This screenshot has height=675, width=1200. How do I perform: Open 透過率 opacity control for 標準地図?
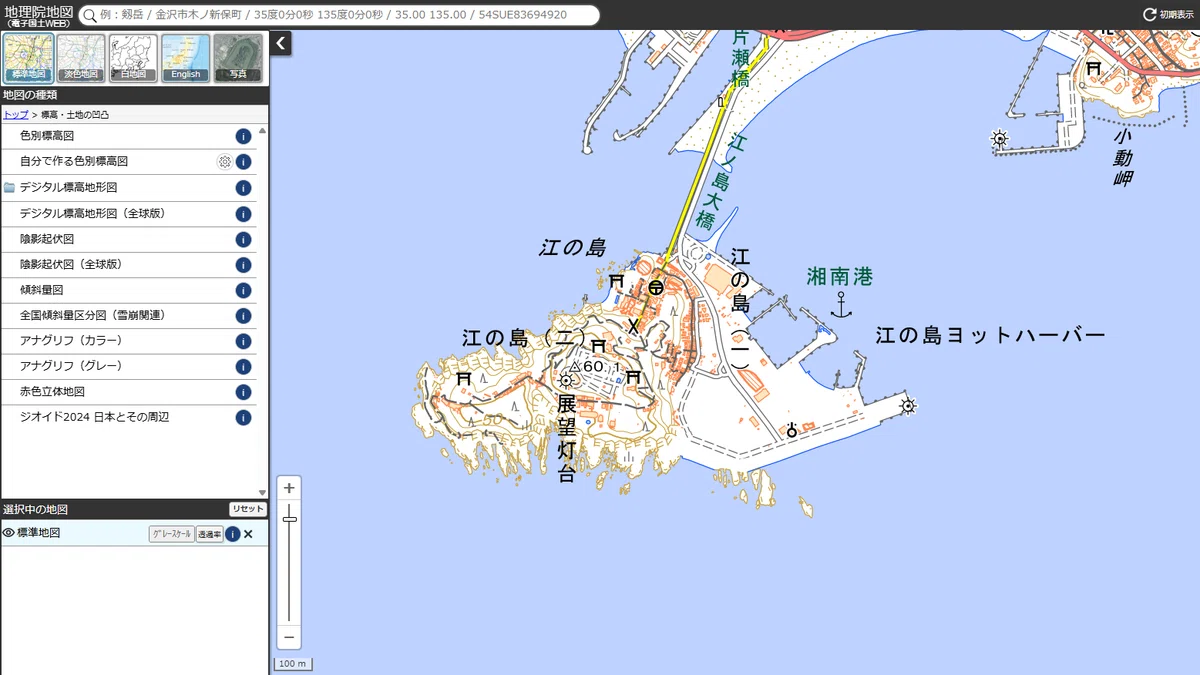209,534
